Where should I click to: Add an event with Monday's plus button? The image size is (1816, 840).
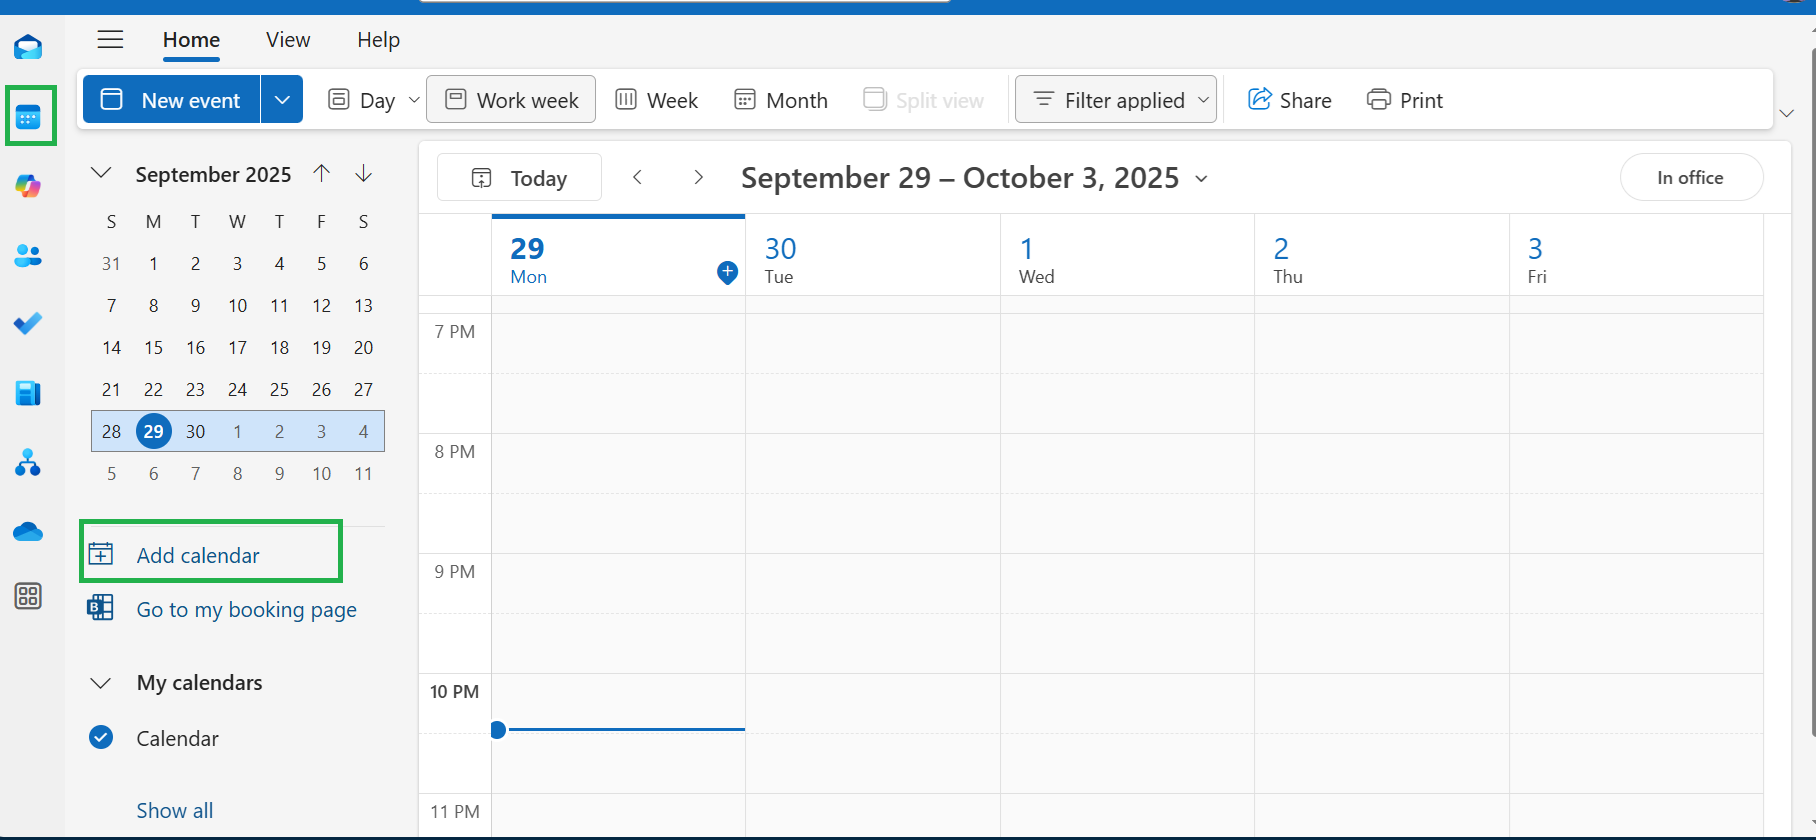pyautogui.click(x=728, y=272)
